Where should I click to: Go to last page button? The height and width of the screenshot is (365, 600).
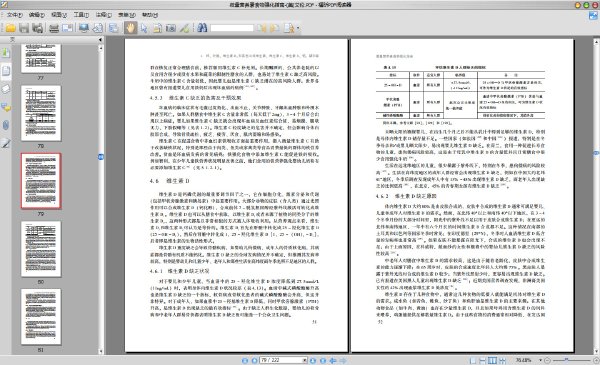click(x=323, y=360)
